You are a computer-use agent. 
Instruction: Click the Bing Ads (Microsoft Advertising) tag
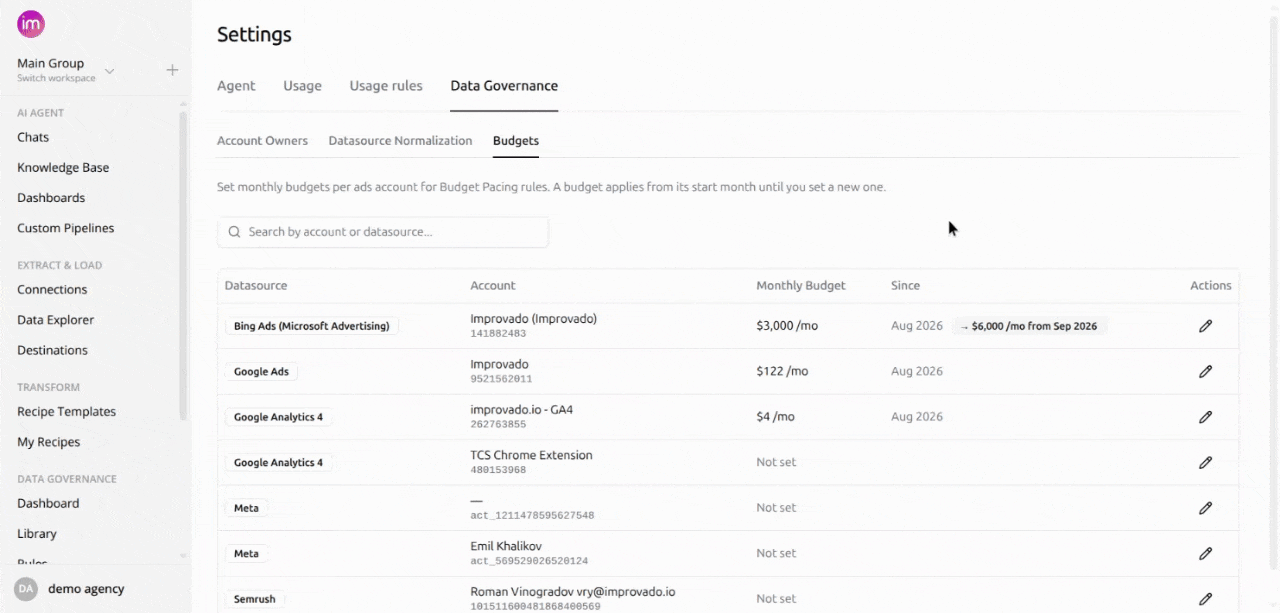point(312,326)
